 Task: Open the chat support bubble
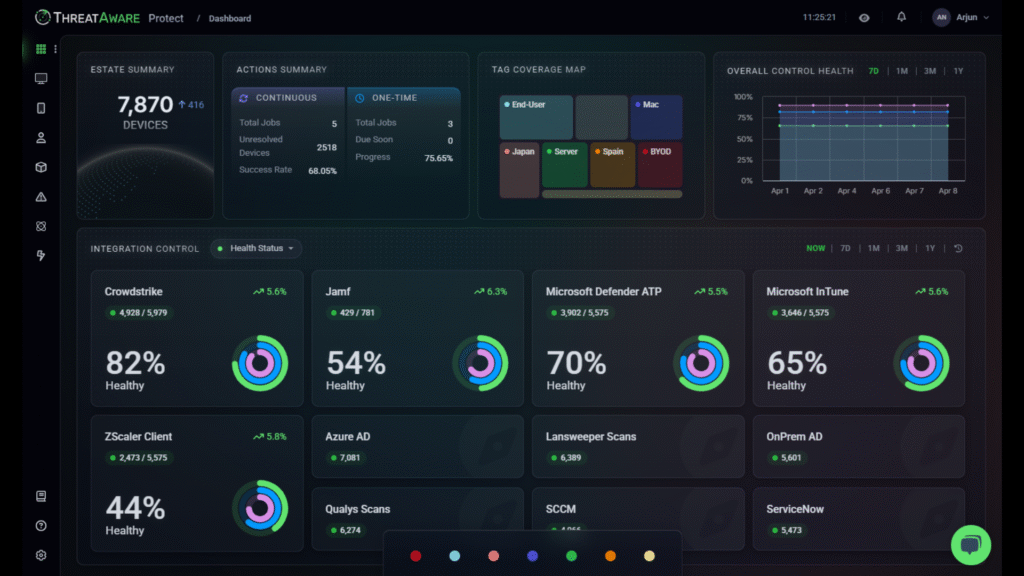click(x=970, y=545)
